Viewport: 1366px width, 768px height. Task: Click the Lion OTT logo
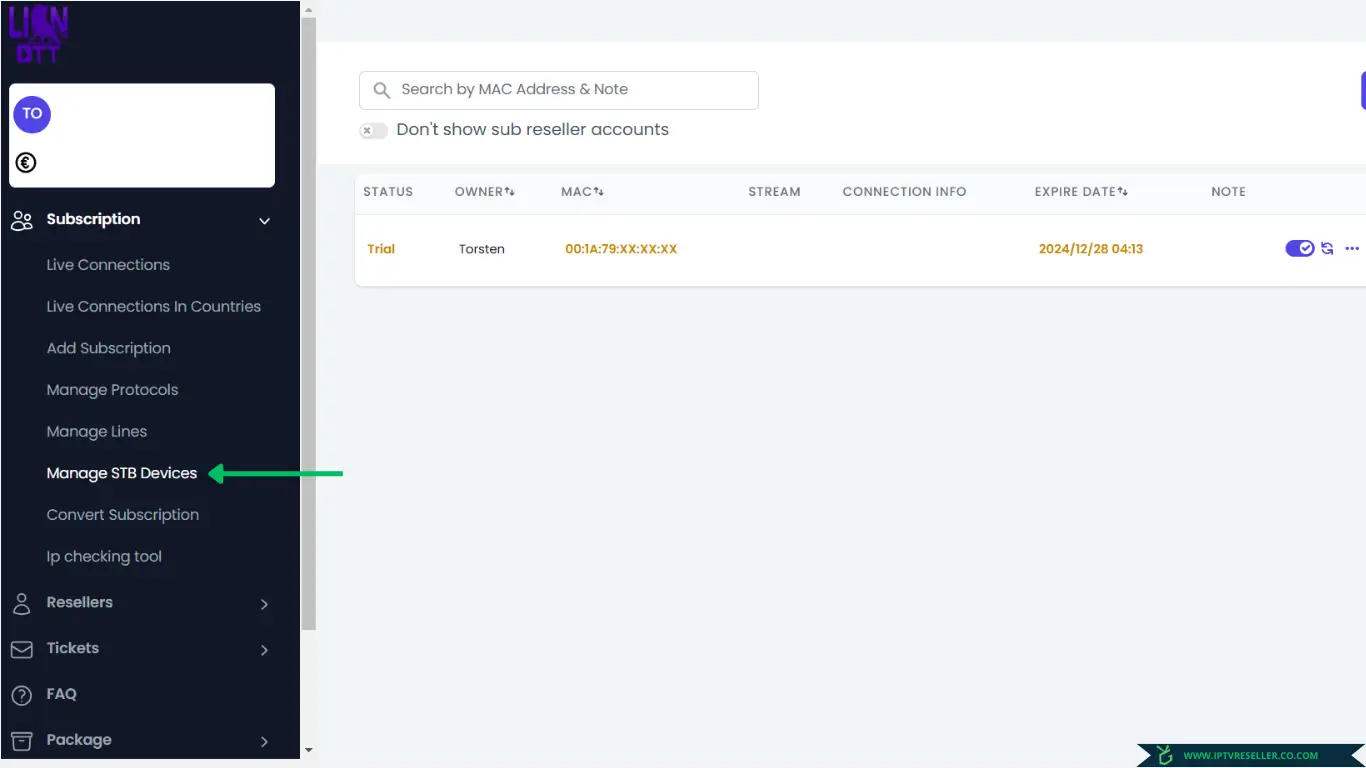39,35
